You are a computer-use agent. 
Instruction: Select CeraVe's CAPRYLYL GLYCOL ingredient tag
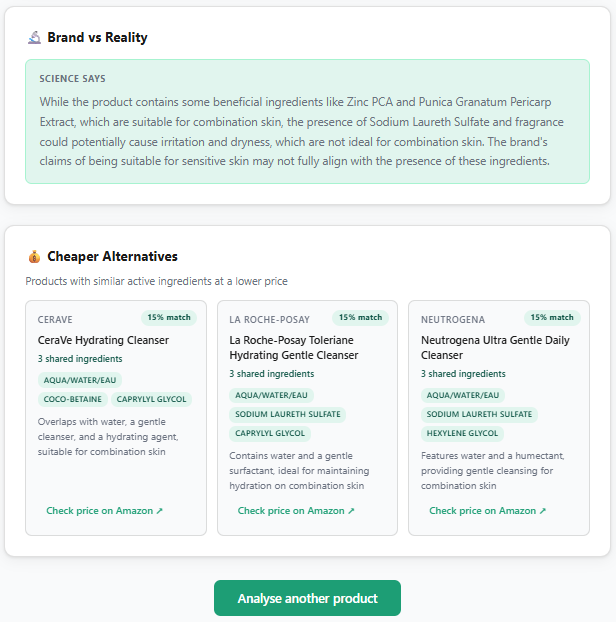[150, 399]
